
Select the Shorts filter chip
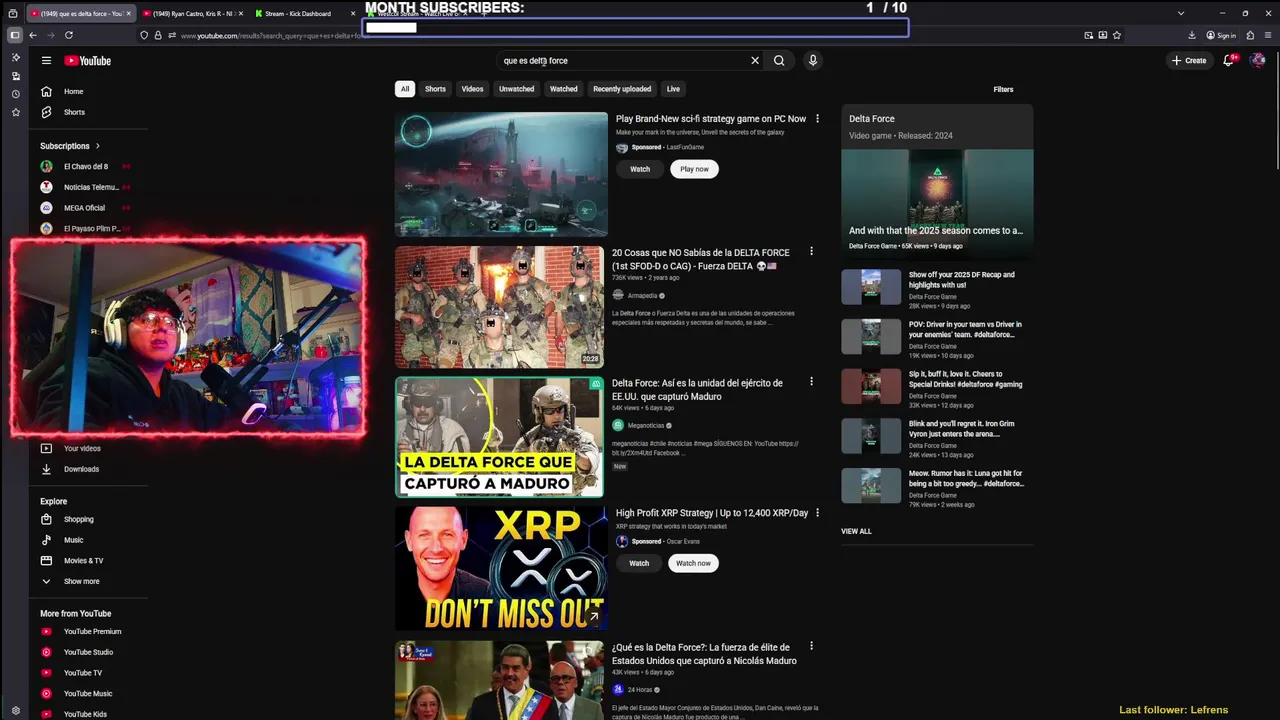tap(435, 89)
